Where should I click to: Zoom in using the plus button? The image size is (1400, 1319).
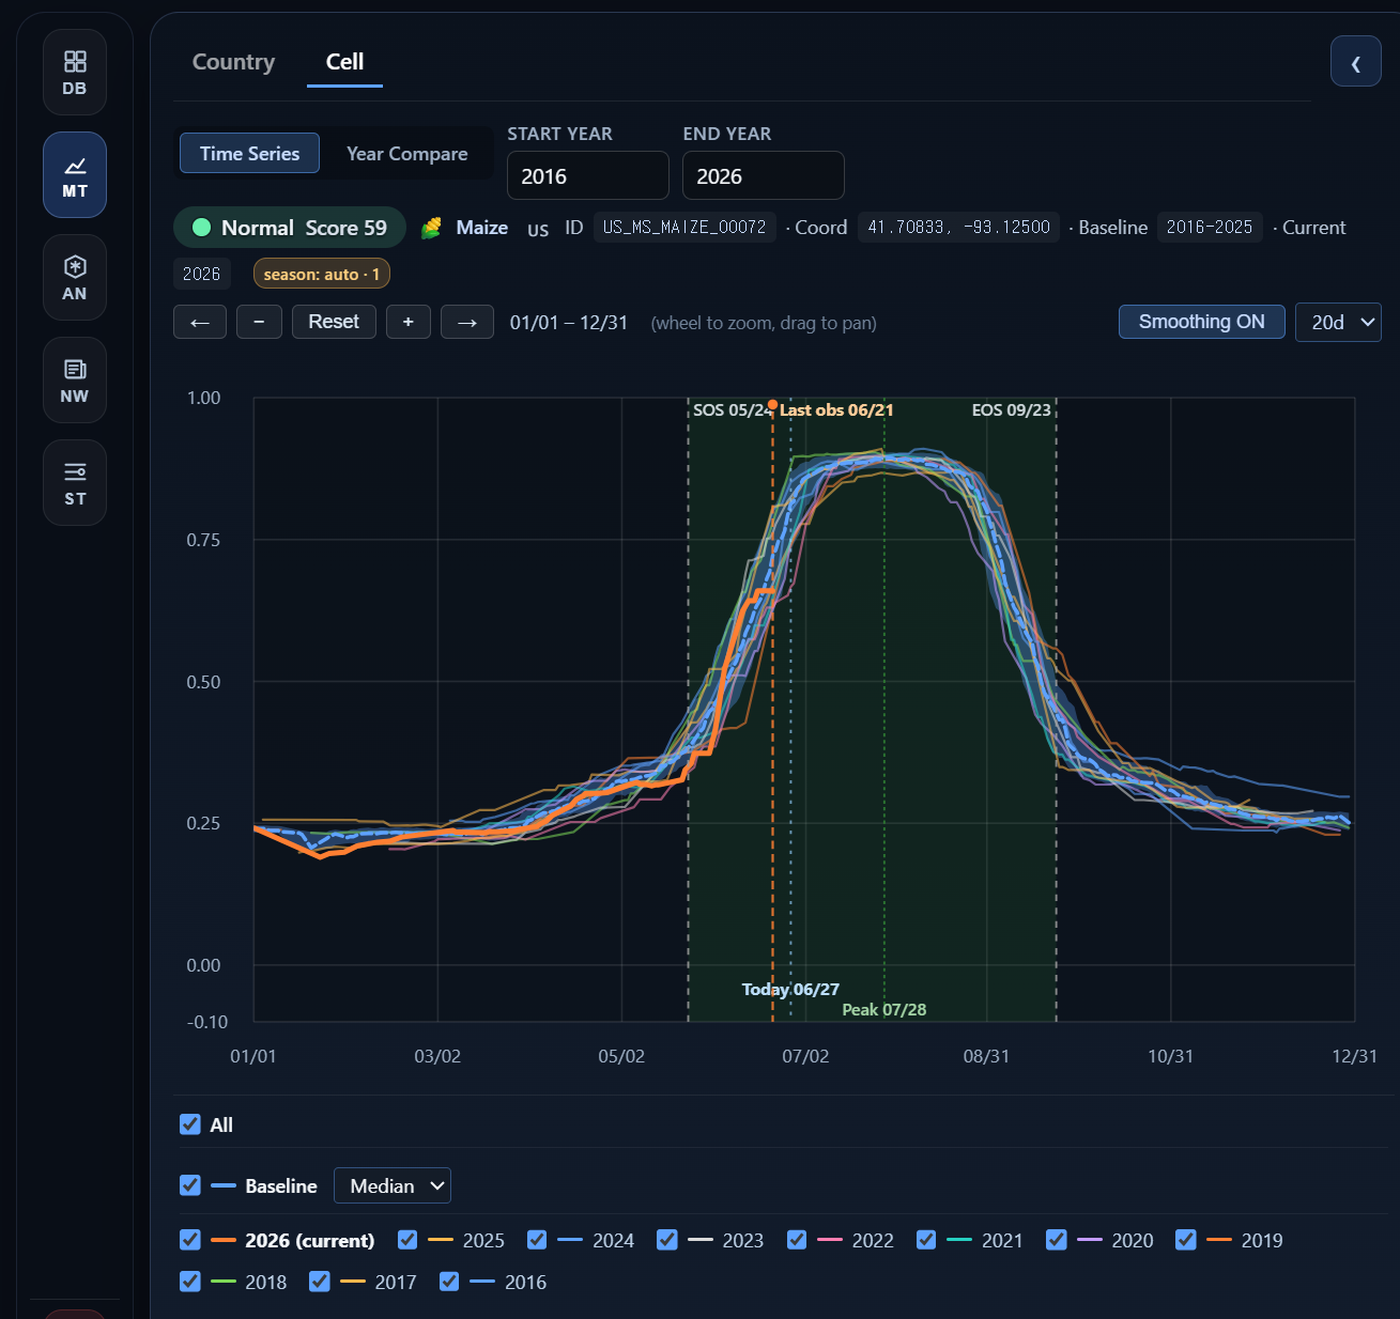[408, 322]
